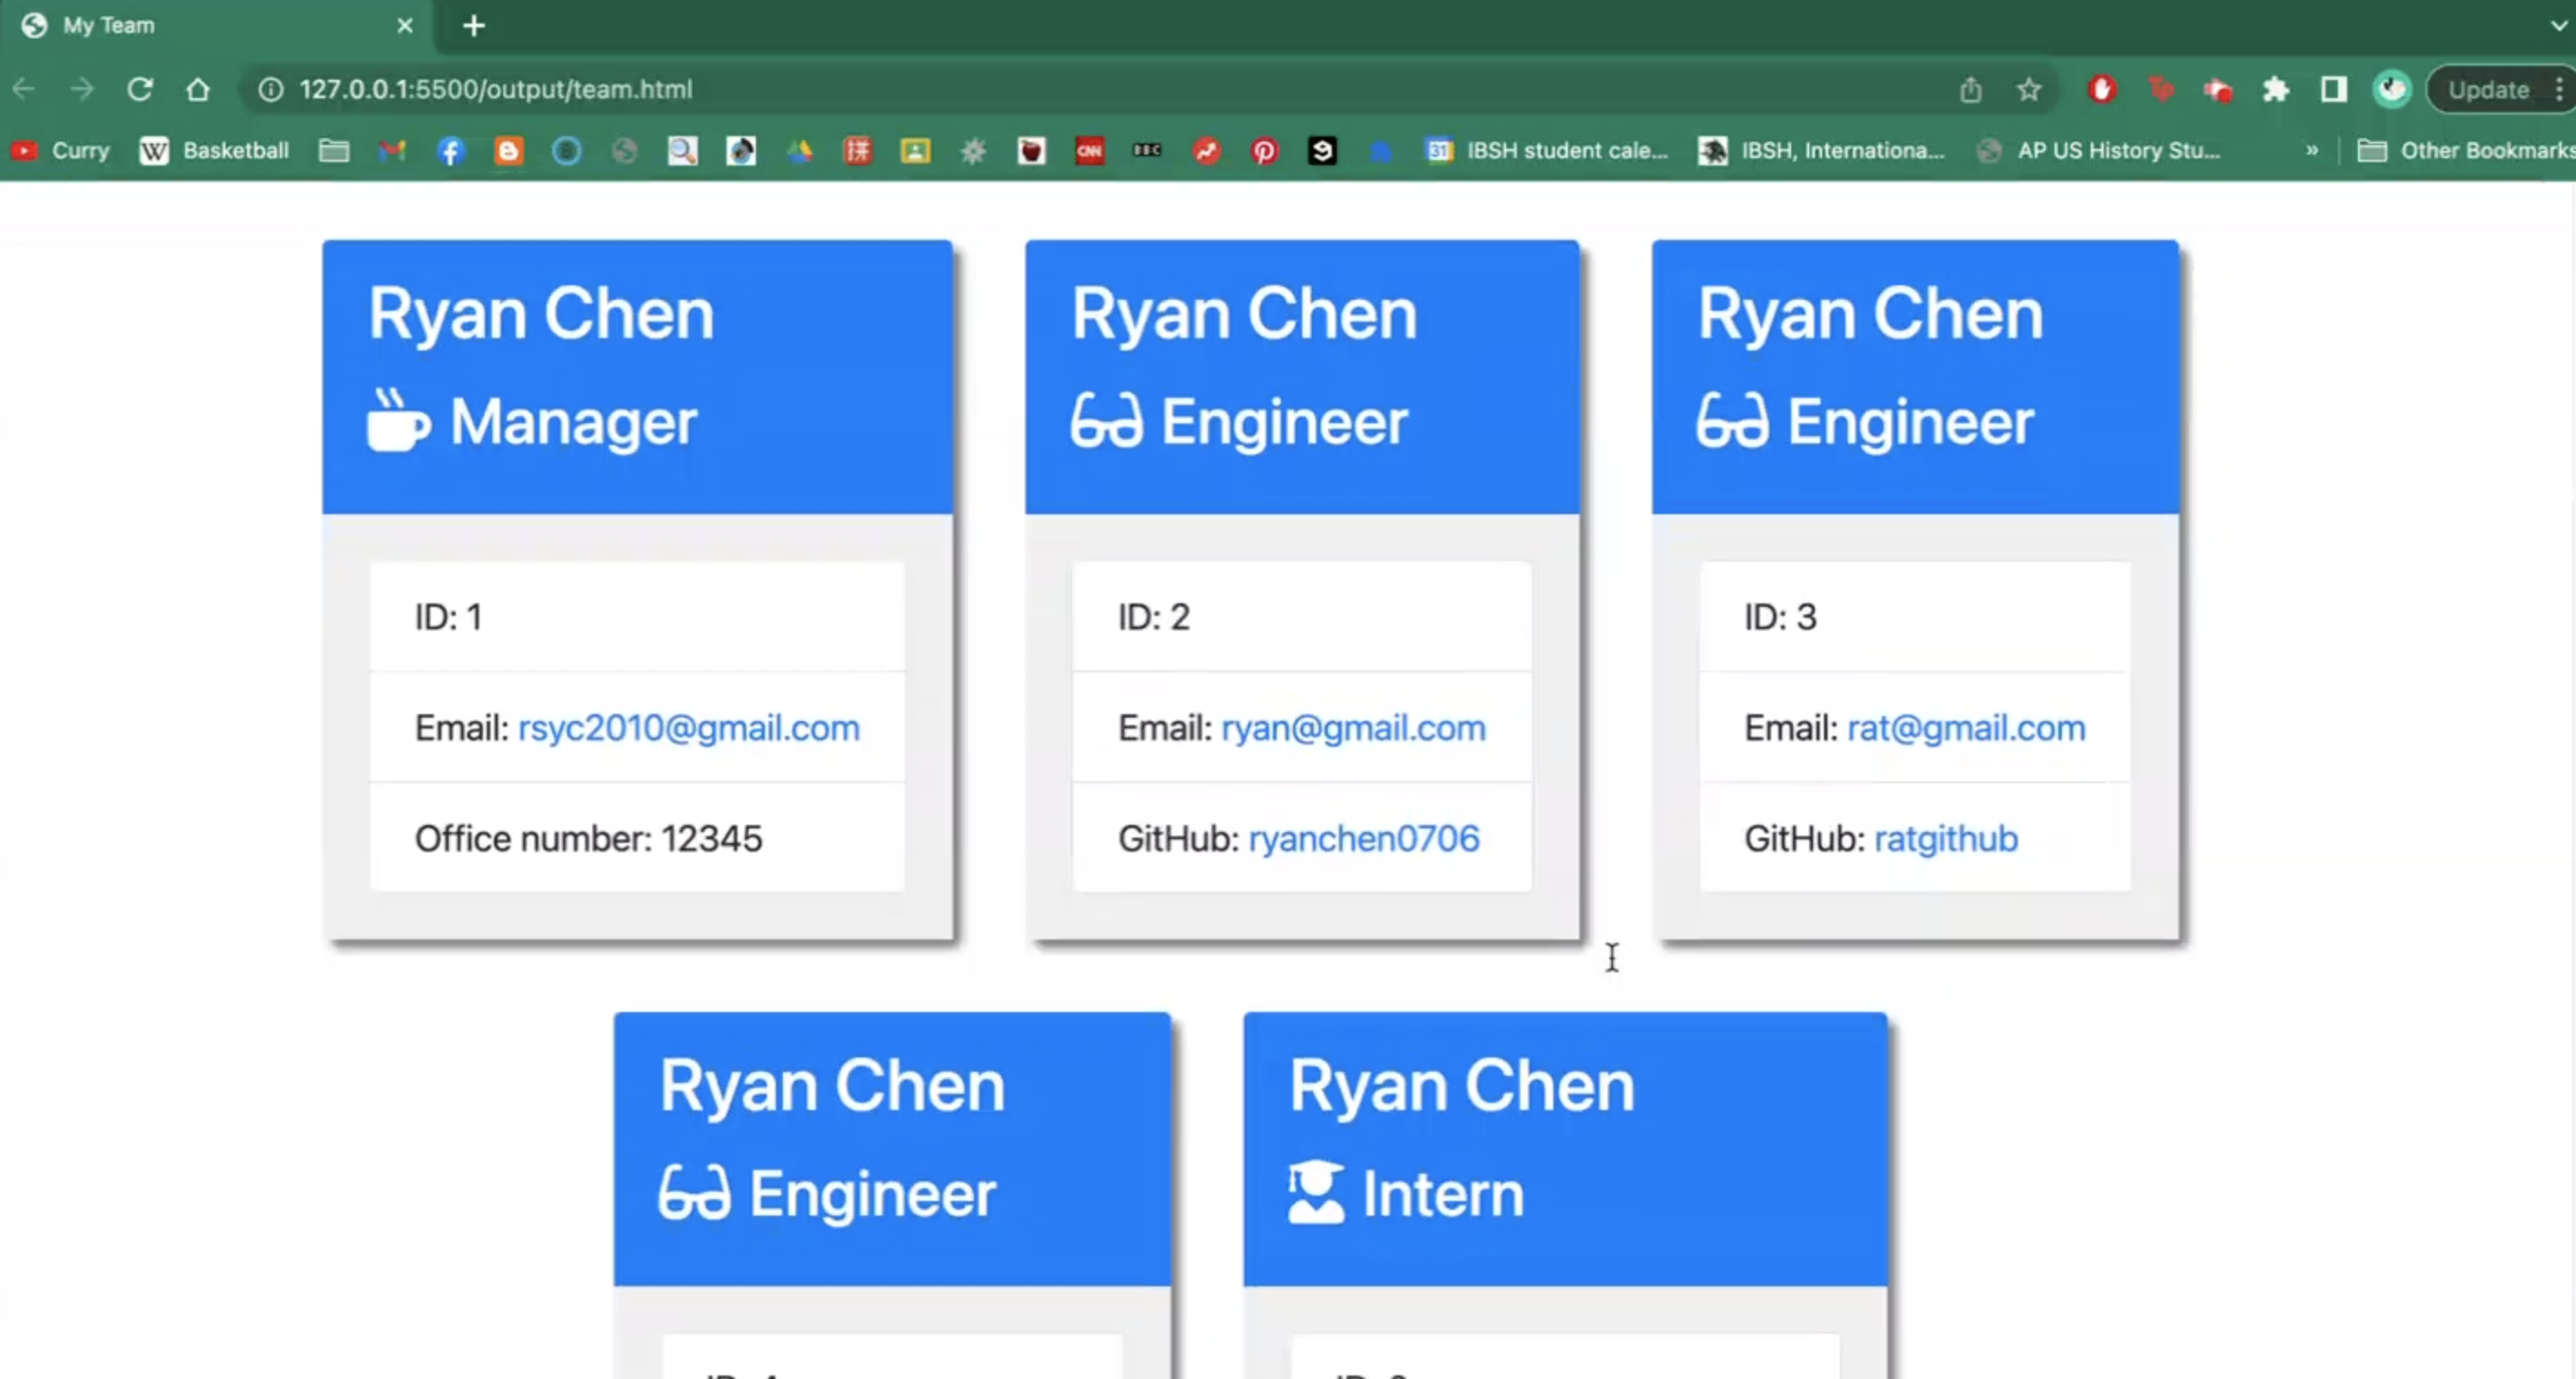This screenshot has width=2576, height=1379.
Task: Click the Intern graduate icon
Action: (x=1316, y=1192)
